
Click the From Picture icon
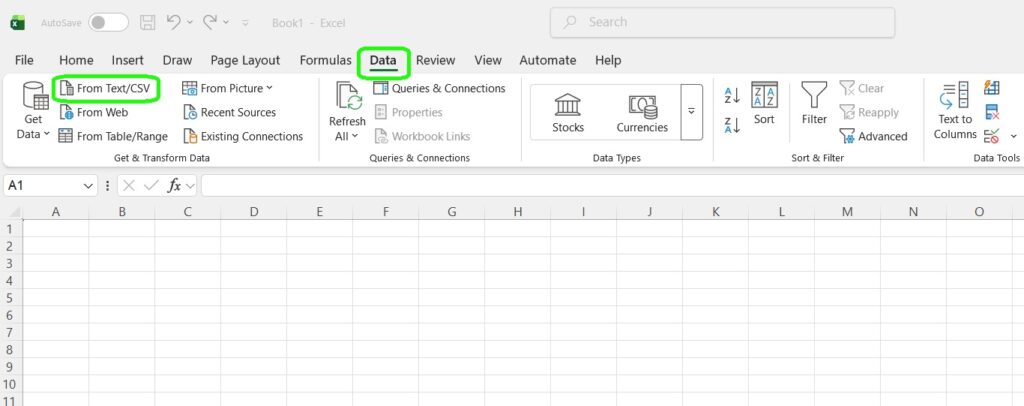[189, 88]
